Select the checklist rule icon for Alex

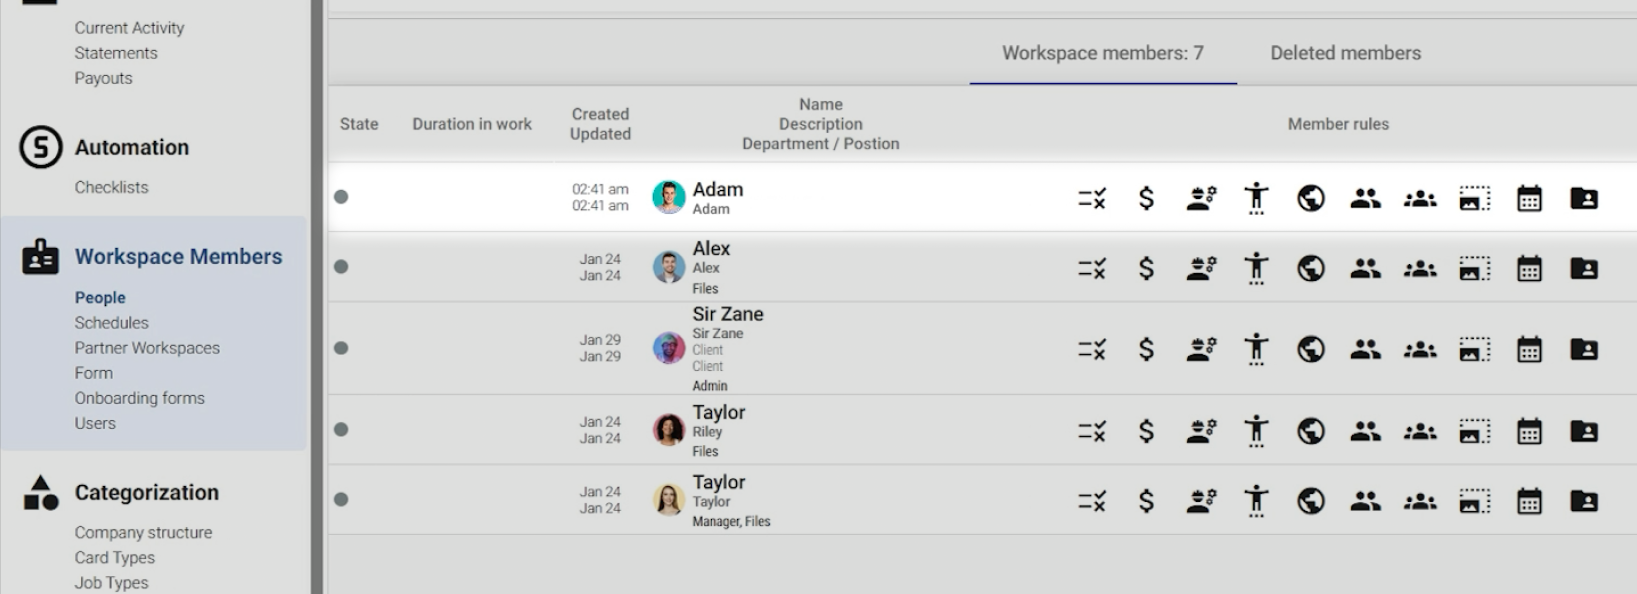click(x=1092, y=268)
